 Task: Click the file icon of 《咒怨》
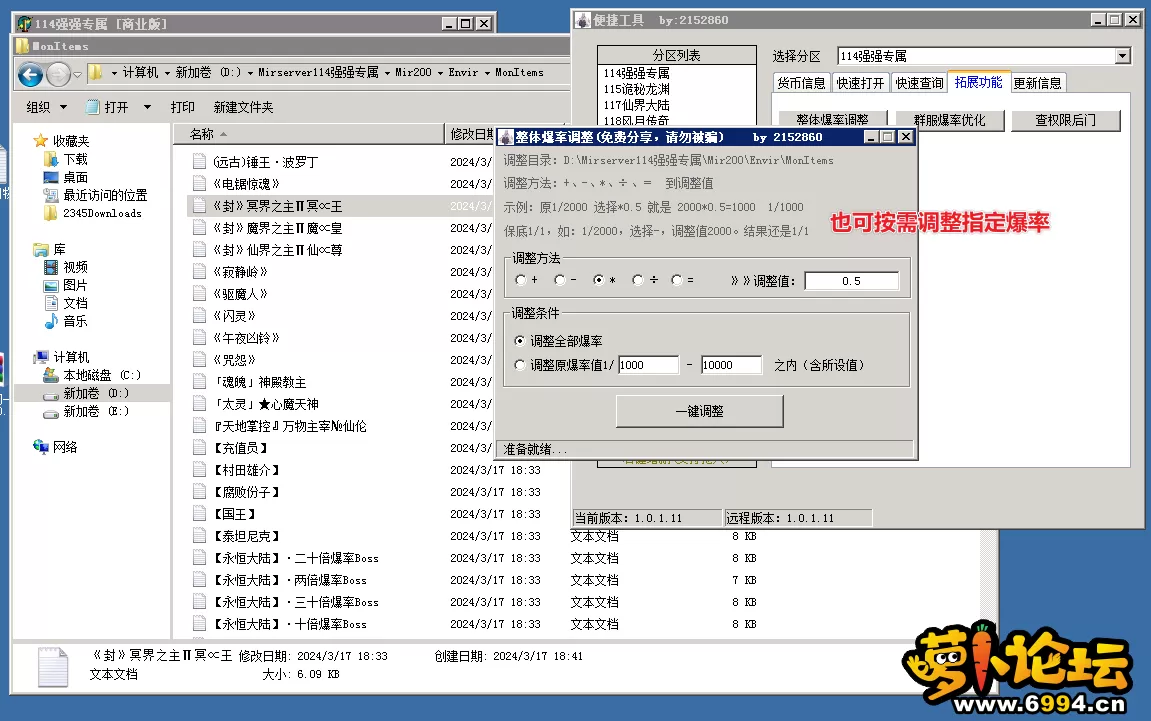[199, 360]
